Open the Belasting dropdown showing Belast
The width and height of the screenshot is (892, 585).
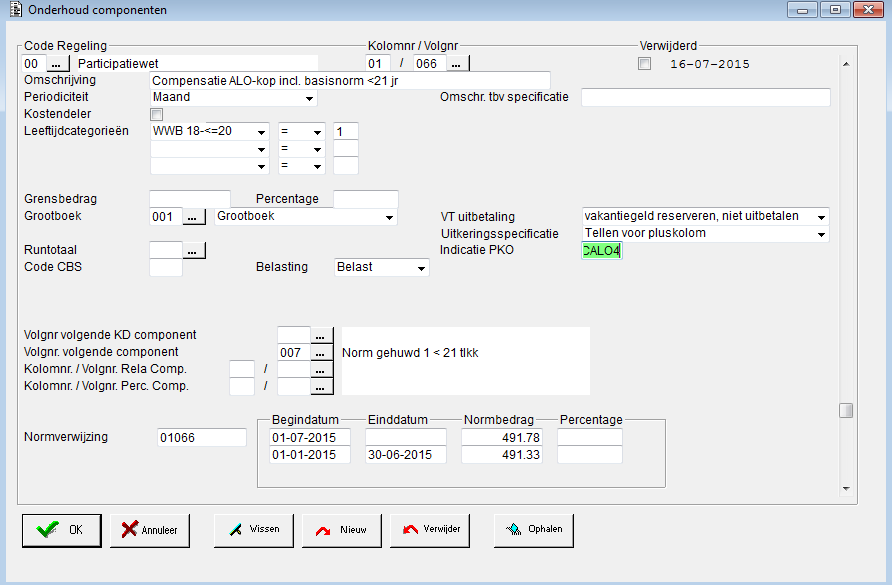coord(382,267)
